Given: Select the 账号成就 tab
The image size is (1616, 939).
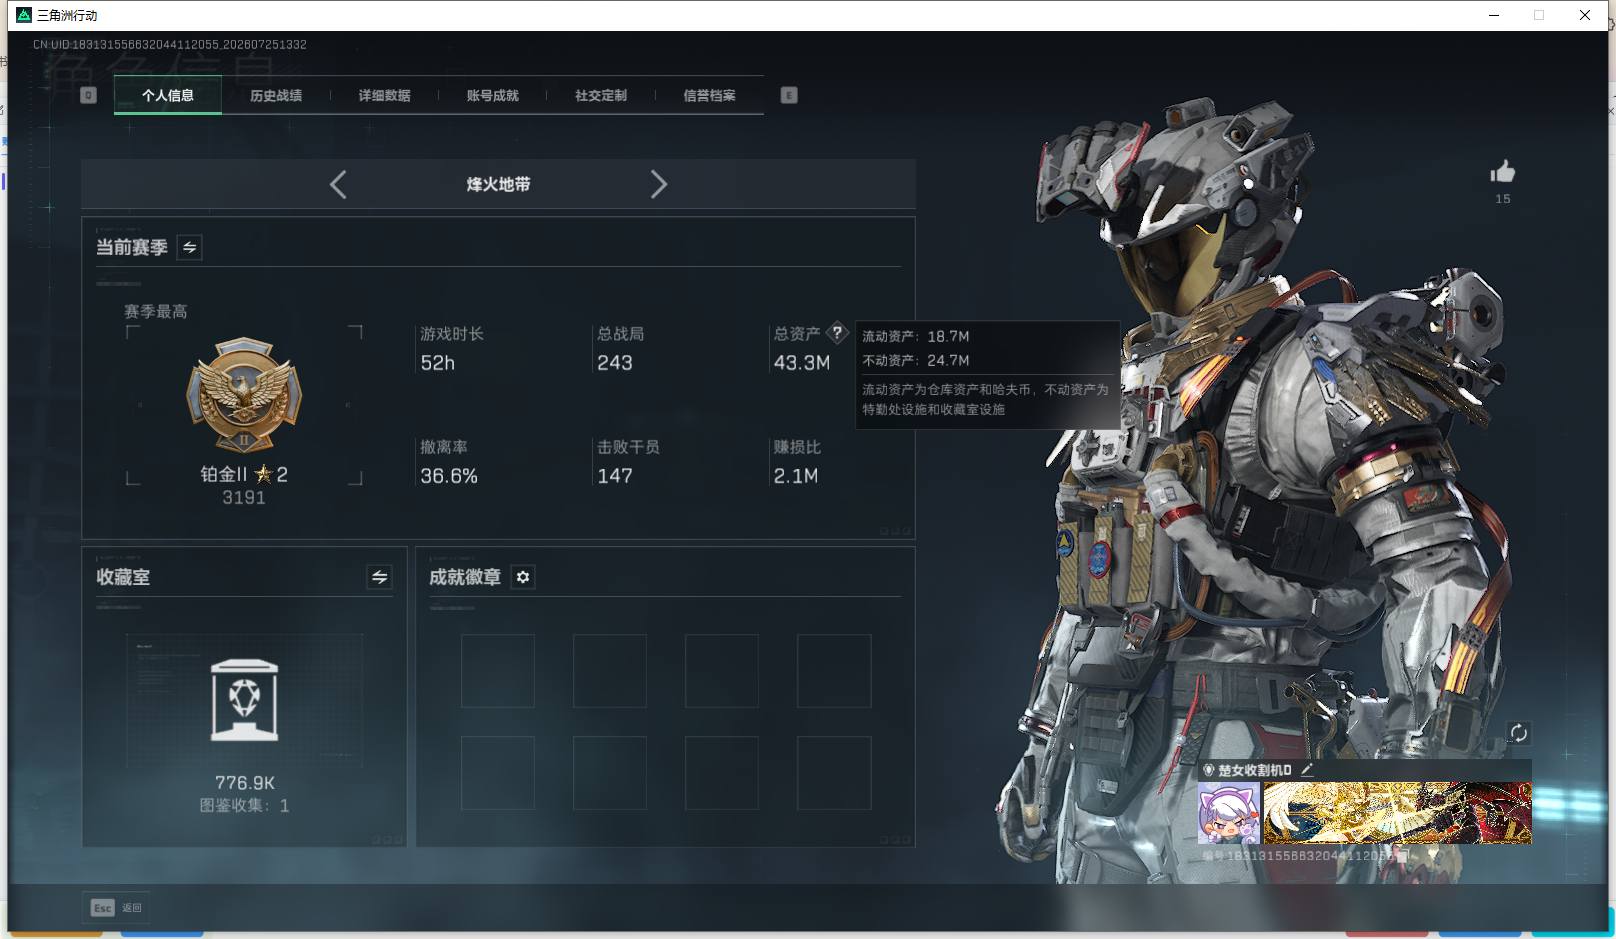Looking at the screenshot, I should tap(492, 95).
